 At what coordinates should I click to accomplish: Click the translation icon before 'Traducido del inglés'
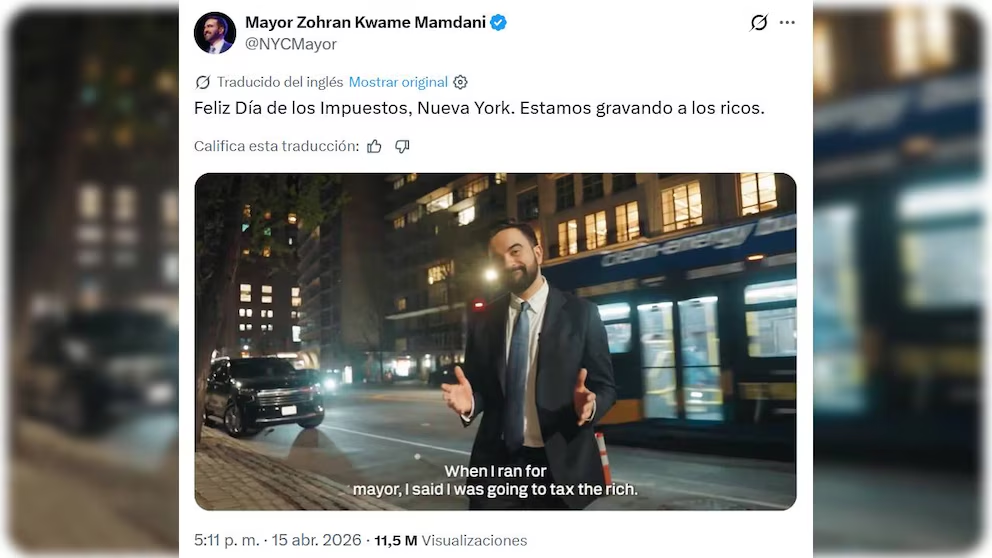[x=202, y=82]
